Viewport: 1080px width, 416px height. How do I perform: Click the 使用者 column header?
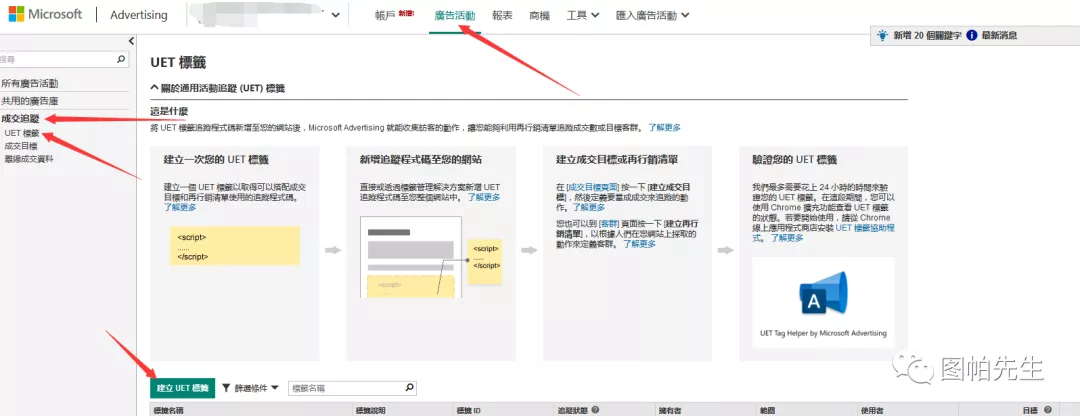click(x=871, y=410)
